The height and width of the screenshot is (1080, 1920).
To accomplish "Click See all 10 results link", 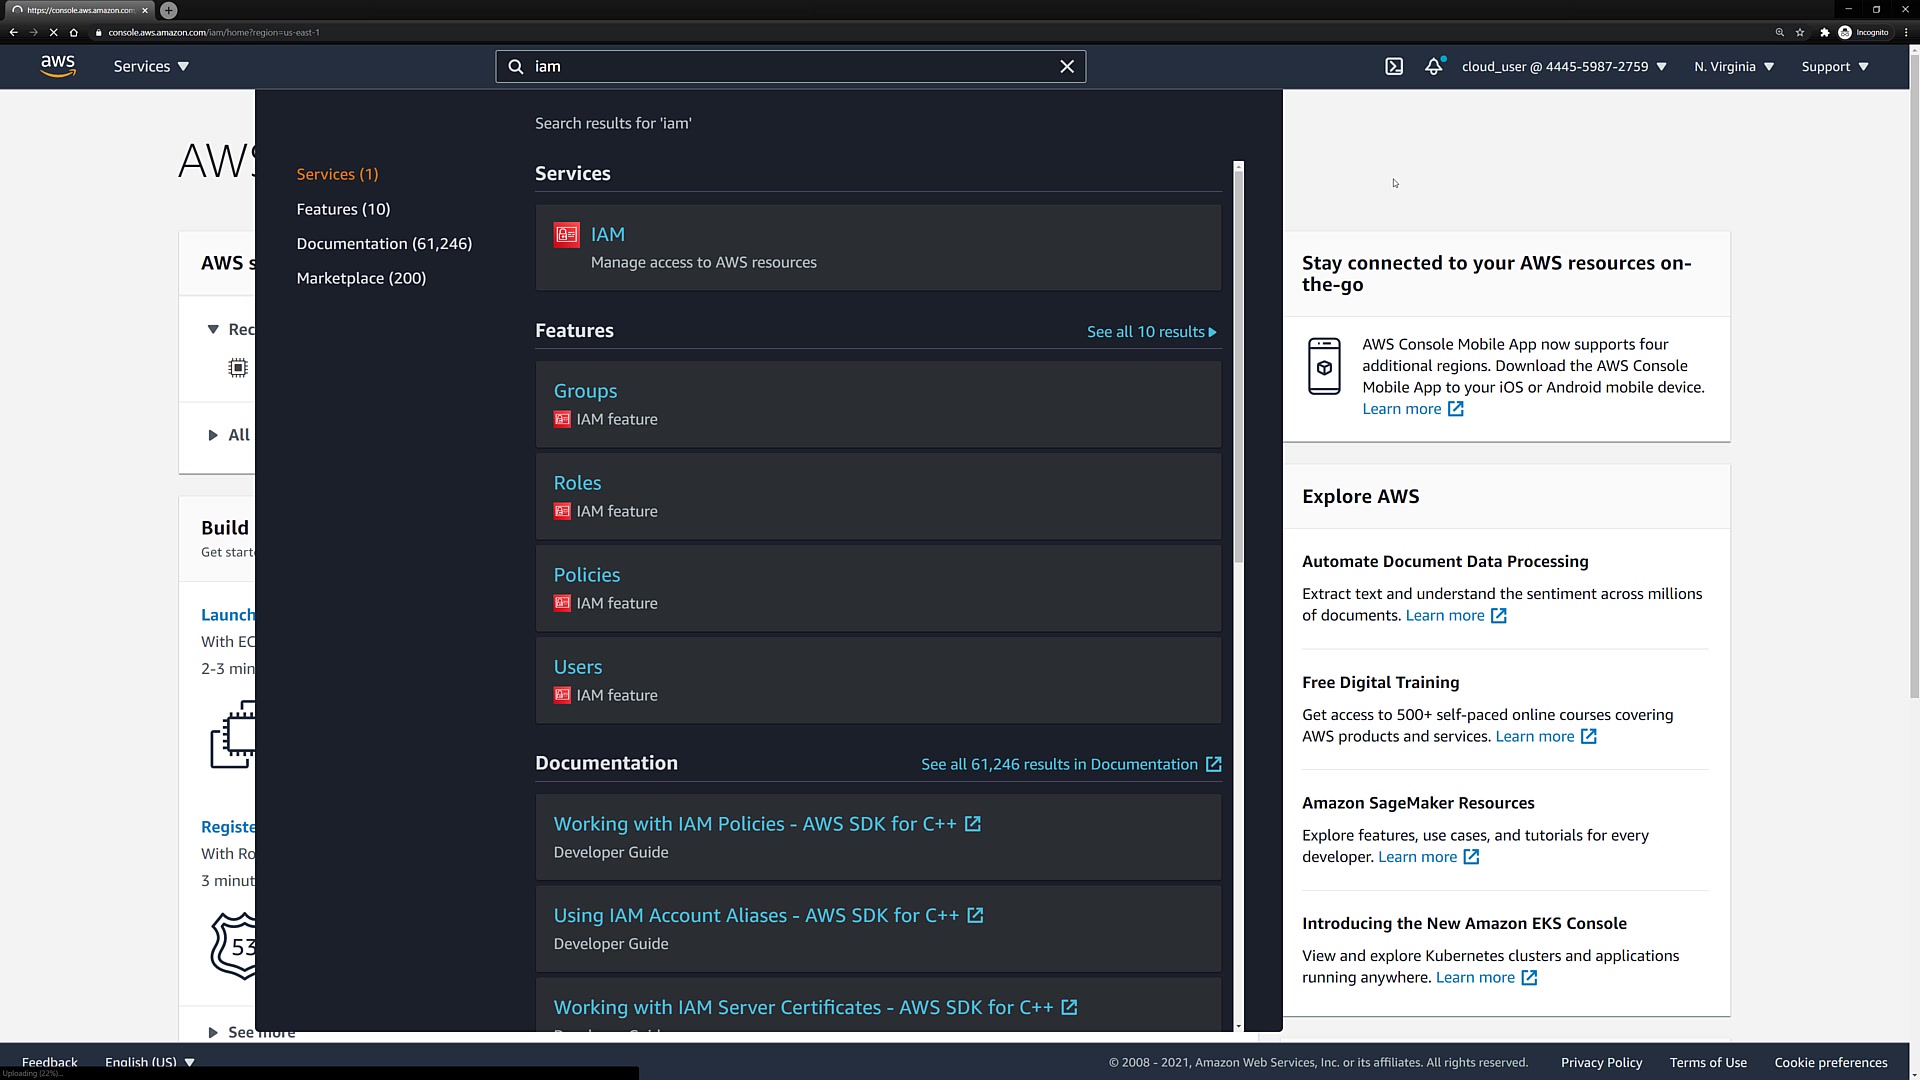I will coord(1151,332).
